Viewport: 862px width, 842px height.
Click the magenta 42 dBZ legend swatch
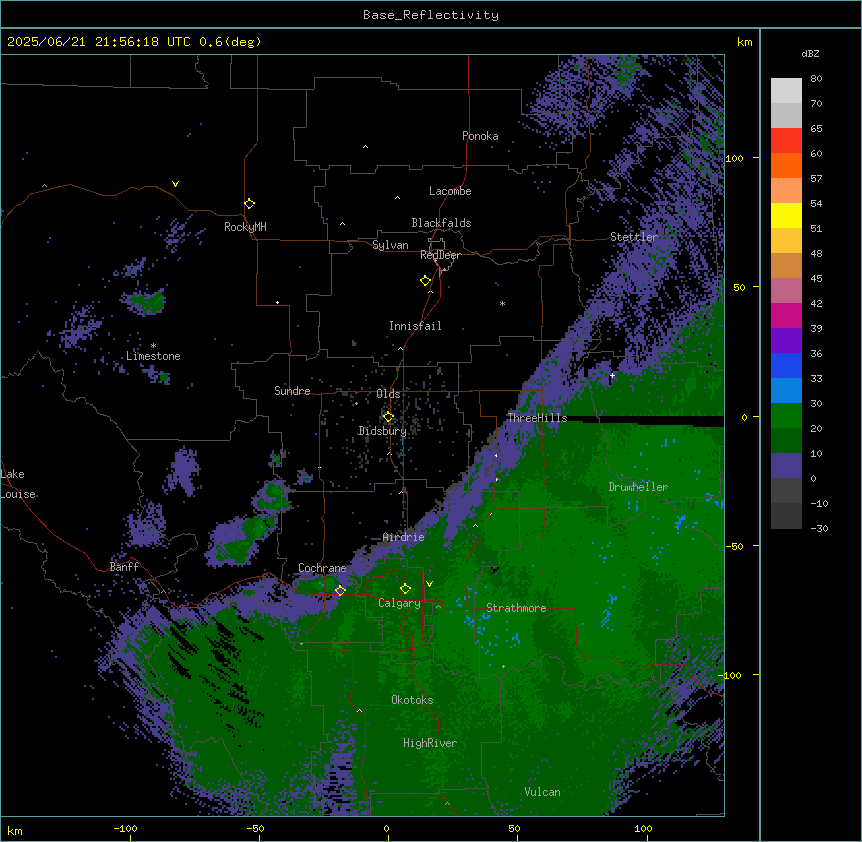pos(786,315)
